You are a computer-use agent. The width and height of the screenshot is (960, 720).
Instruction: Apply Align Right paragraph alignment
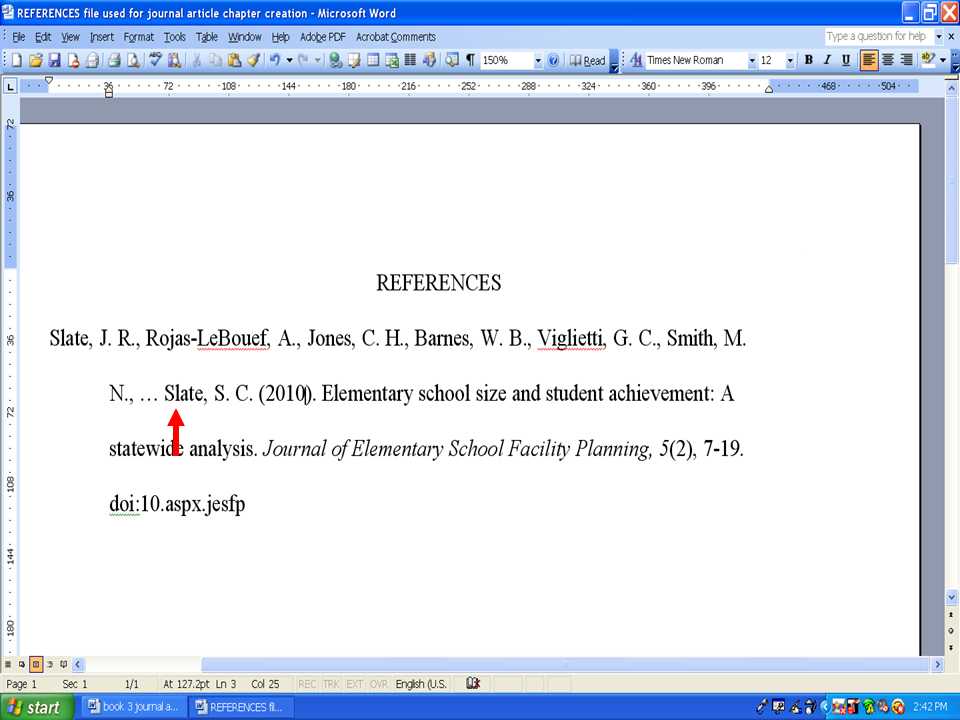tap(907, 60)
